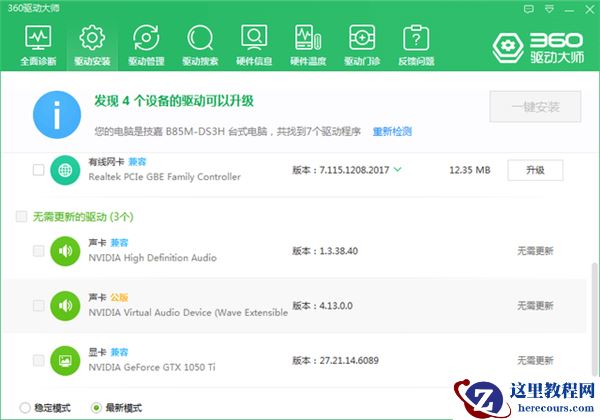Click the 重新检测 re-detect link
This screenshot has width=600, height=420.
pyautogui.click(x=392, y=132)
